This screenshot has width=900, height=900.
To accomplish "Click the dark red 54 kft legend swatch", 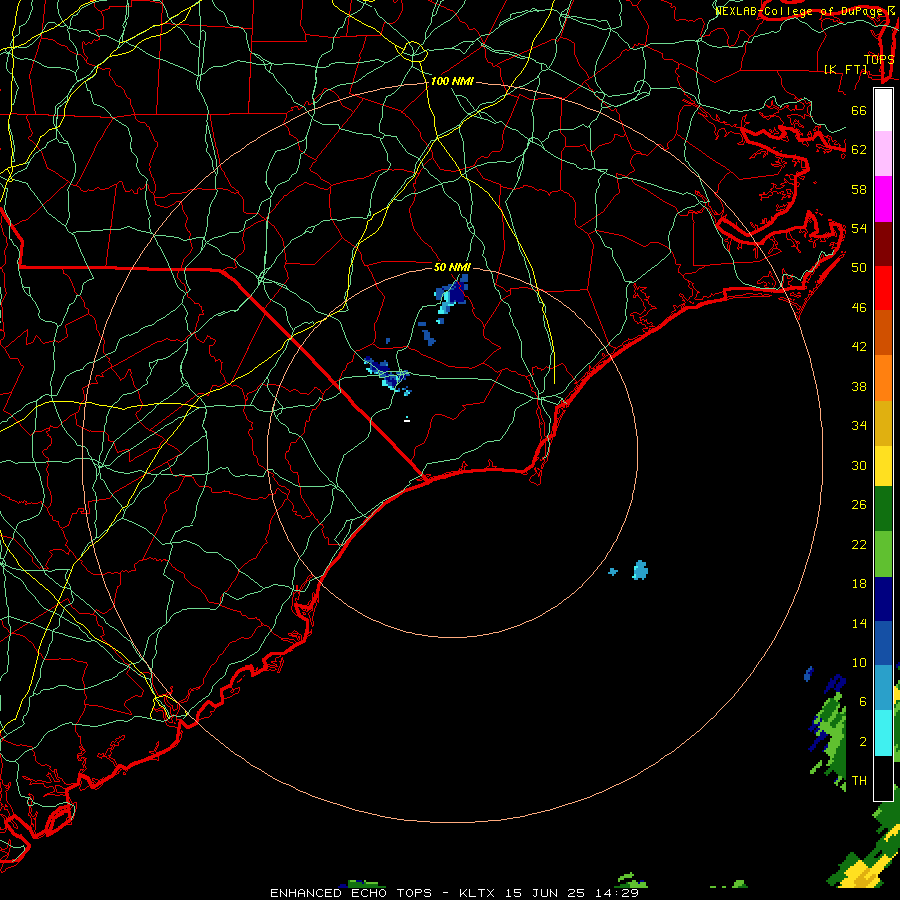I will pyautogui.click(x=883, y=244).
